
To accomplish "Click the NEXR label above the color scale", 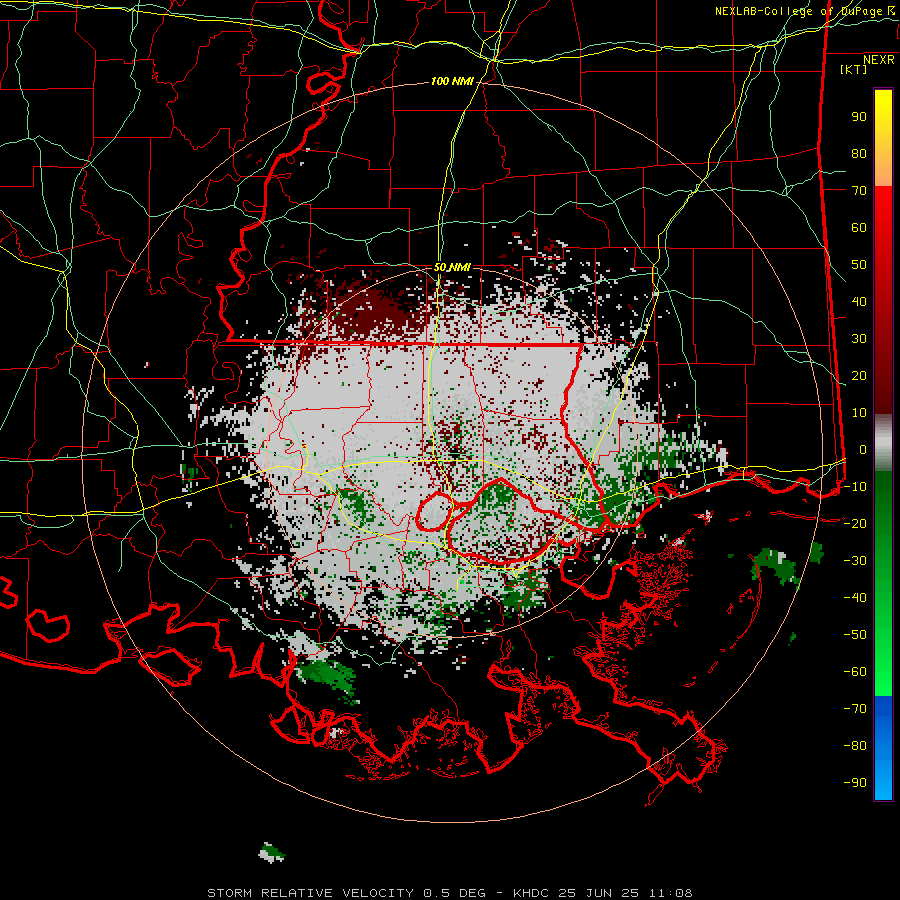I will (879, 60).
